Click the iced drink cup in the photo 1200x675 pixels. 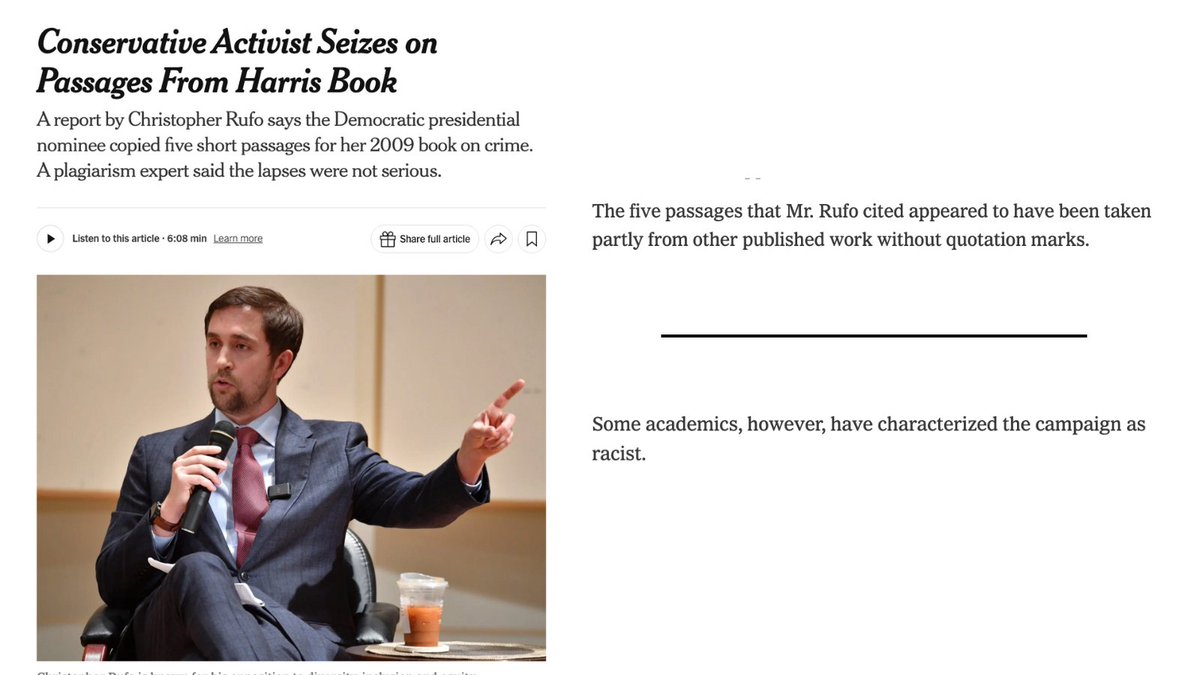tap(422, 610)
